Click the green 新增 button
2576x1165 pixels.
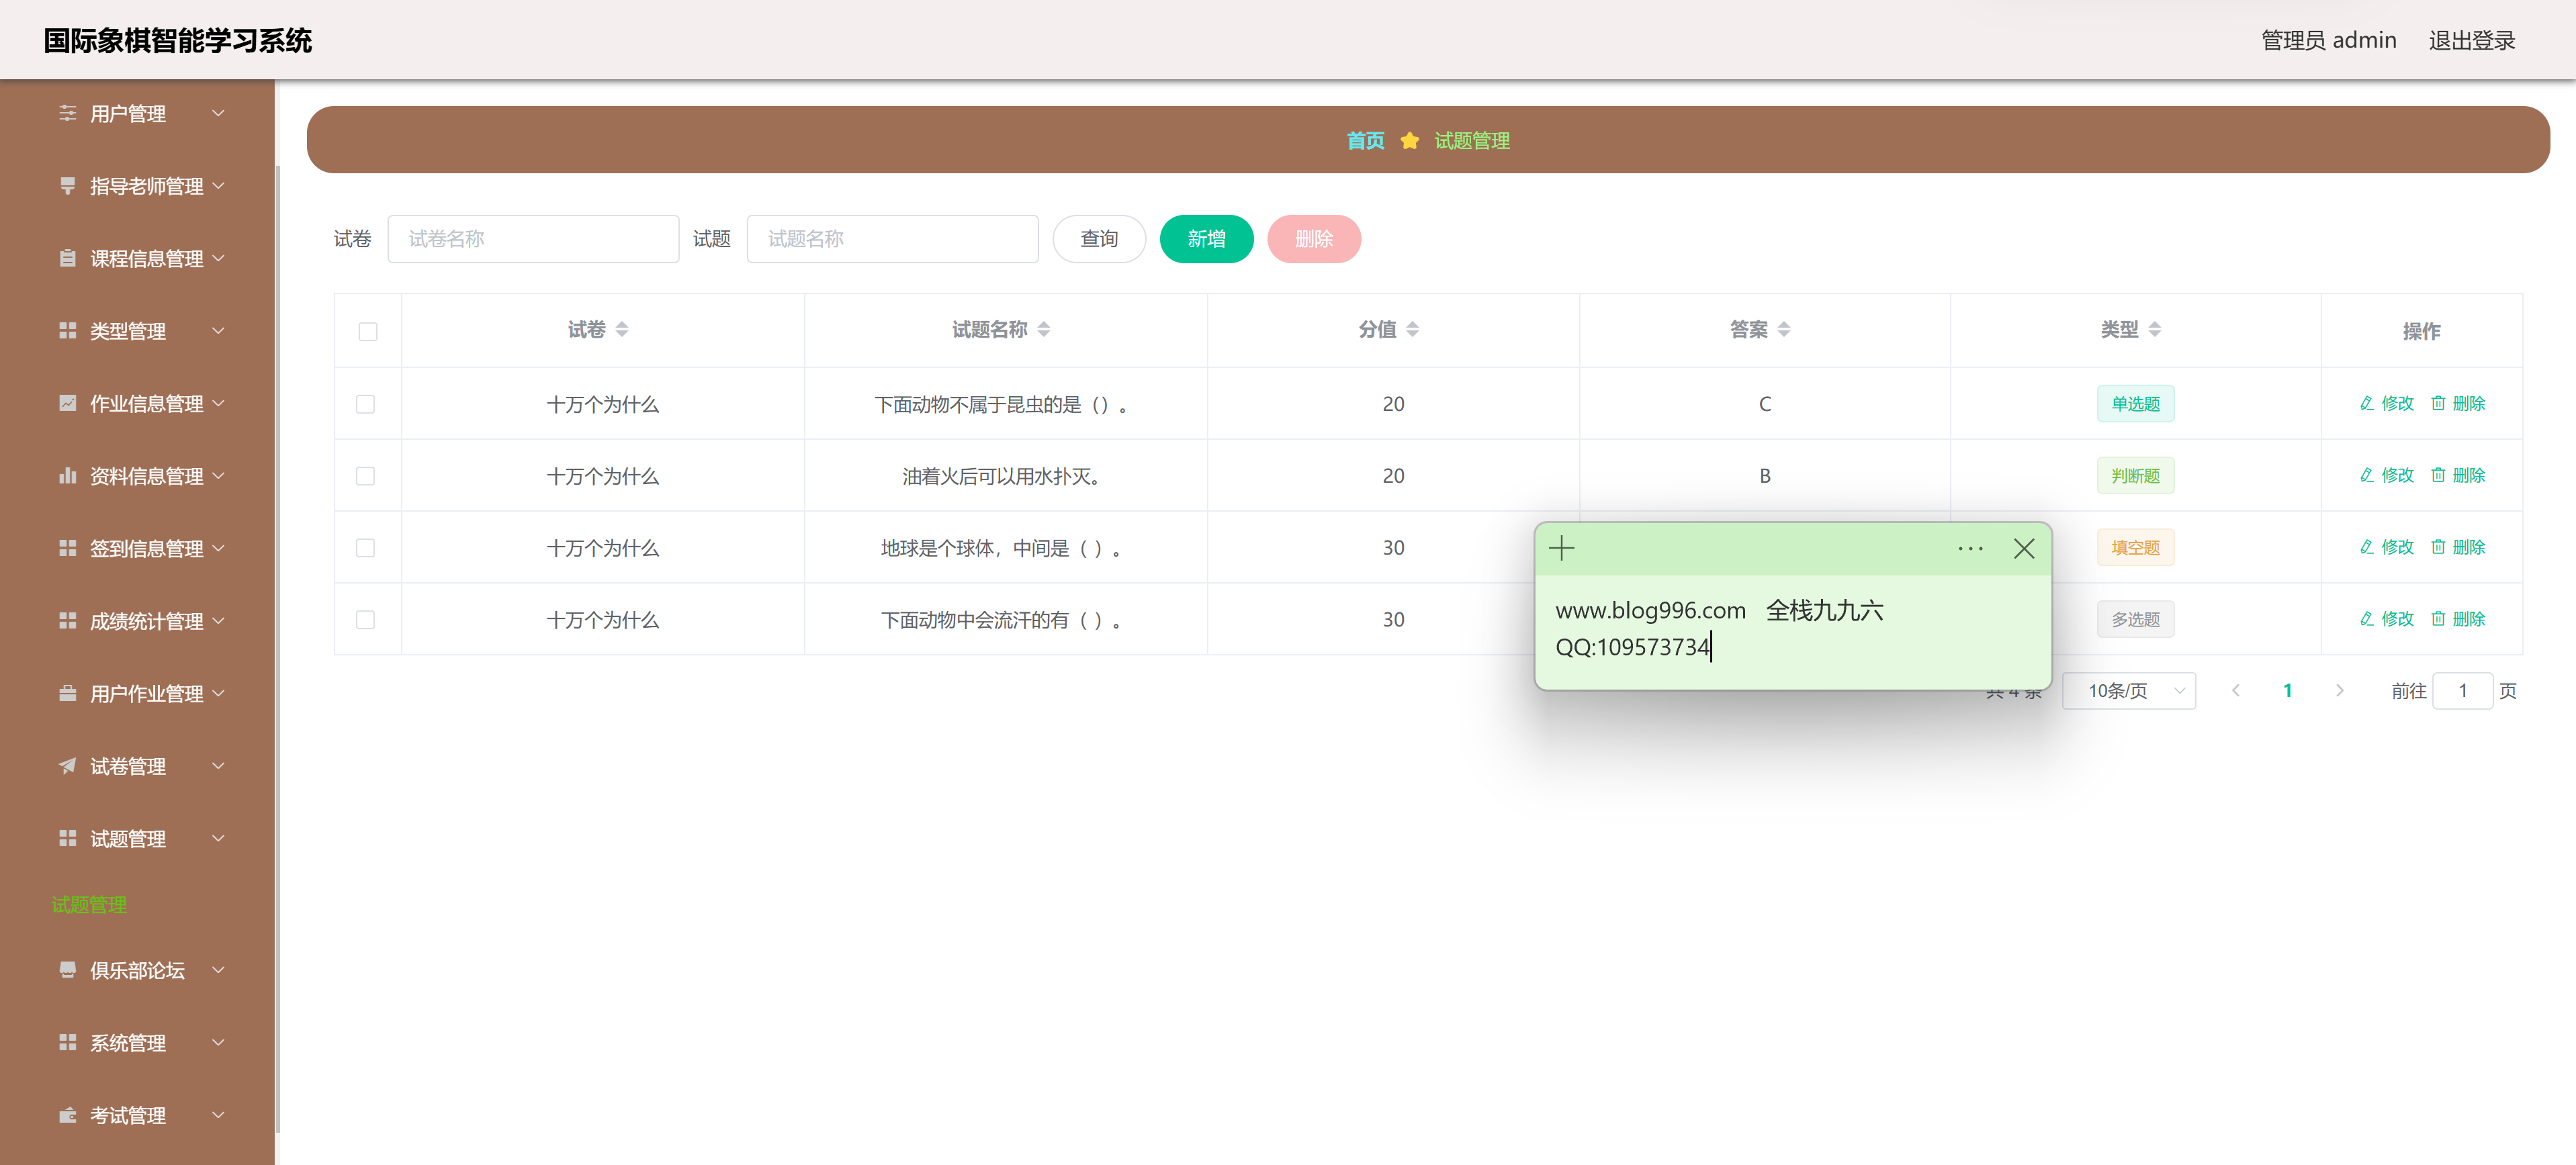(1205, 239)
